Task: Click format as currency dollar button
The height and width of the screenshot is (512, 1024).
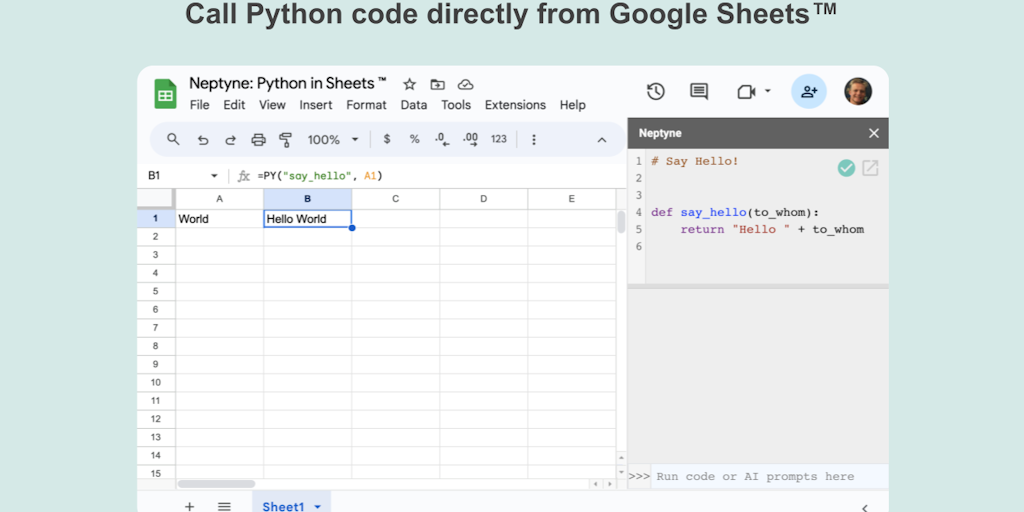Action: pyautogui.click(x=387, y=140)
